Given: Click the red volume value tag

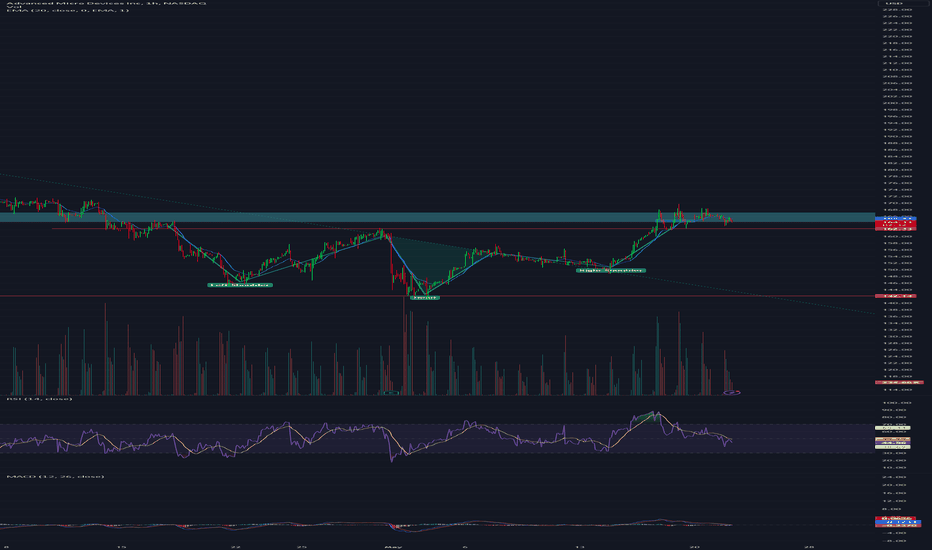Looking at the screenshot, I should (x=899, y=382).
